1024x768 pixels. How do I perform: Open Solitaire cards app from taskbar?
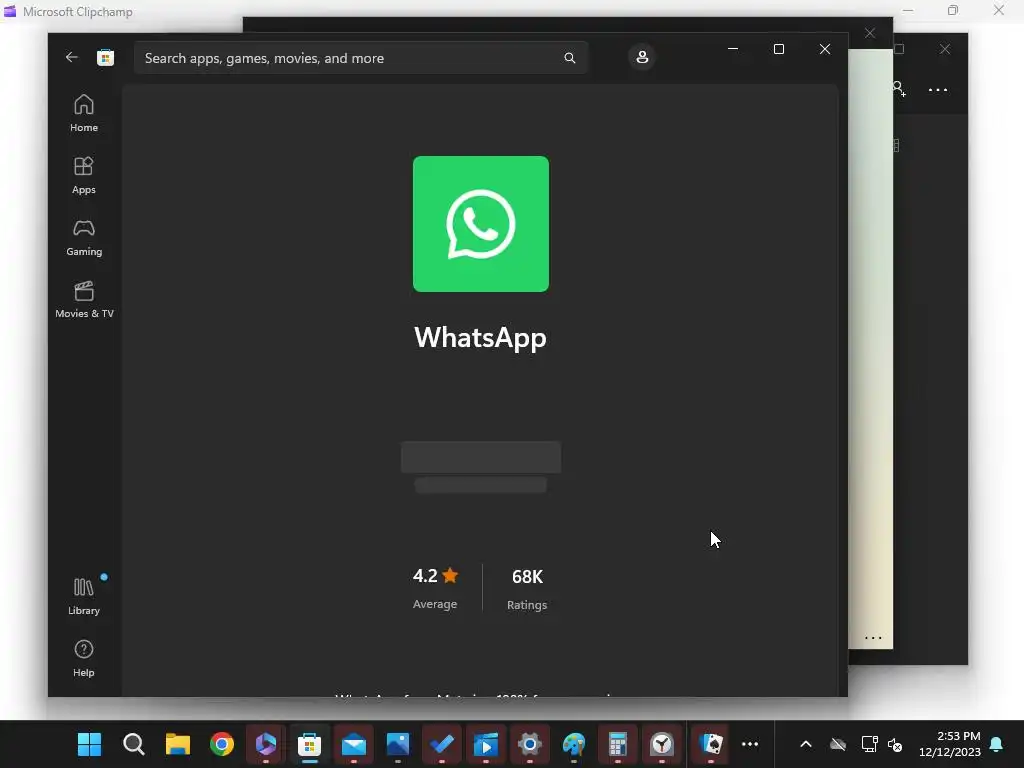[x=711, y=744]
